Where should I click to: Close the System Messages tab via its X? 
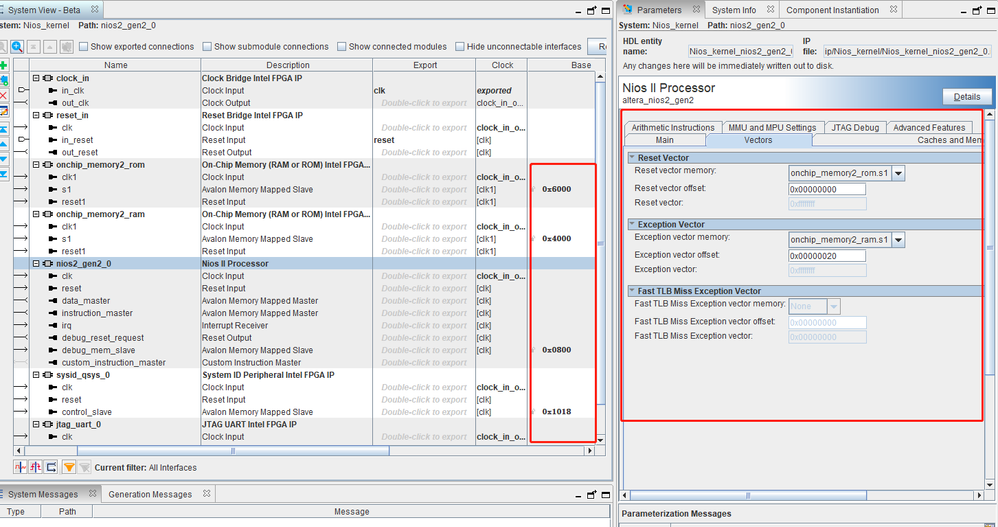92,493
